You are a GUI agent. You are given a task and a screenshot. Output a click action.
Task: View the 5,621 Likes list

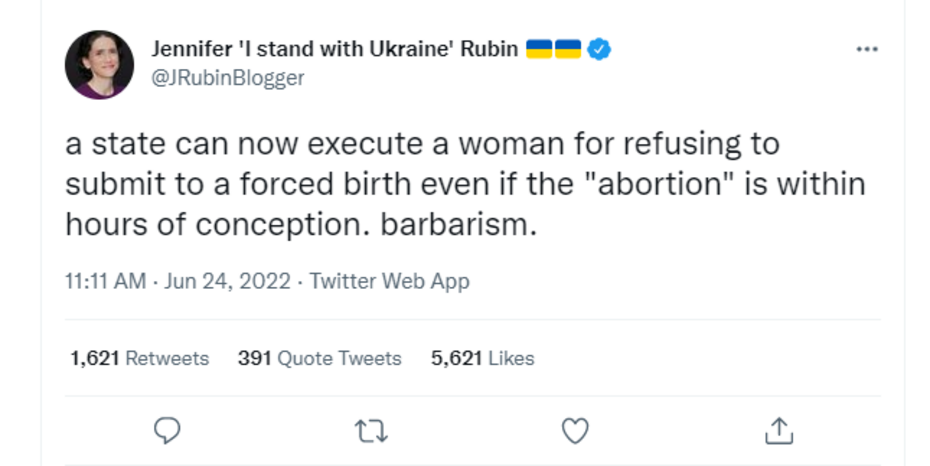click(x=482, y=358)
